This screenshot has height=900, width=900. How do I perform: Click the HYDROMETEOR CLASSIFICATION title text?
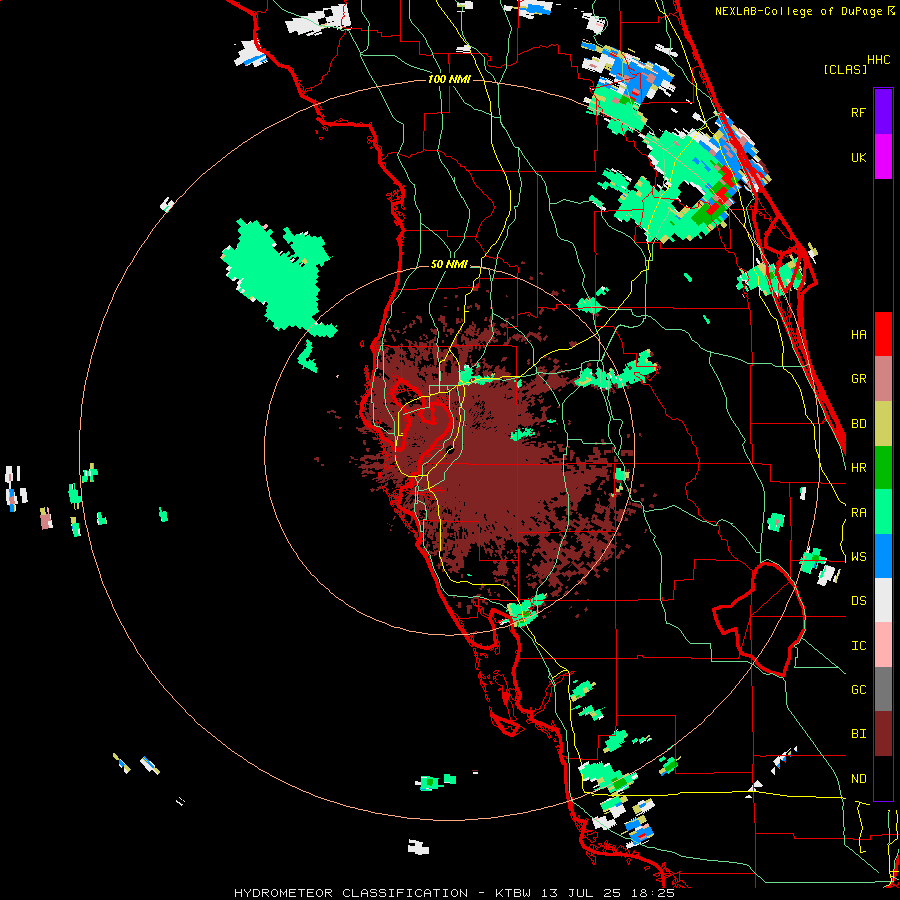point(350,893)
